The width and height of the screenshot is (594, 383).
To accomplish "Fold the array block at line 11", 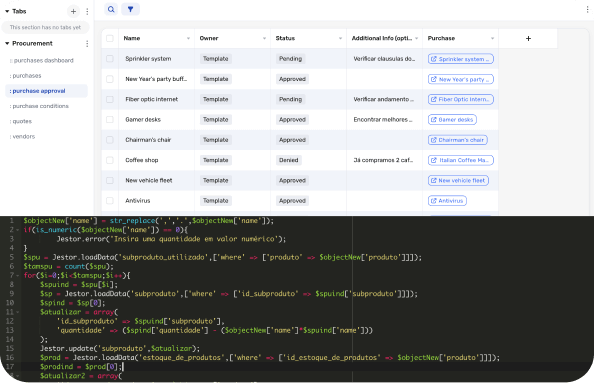I will 17,312.
